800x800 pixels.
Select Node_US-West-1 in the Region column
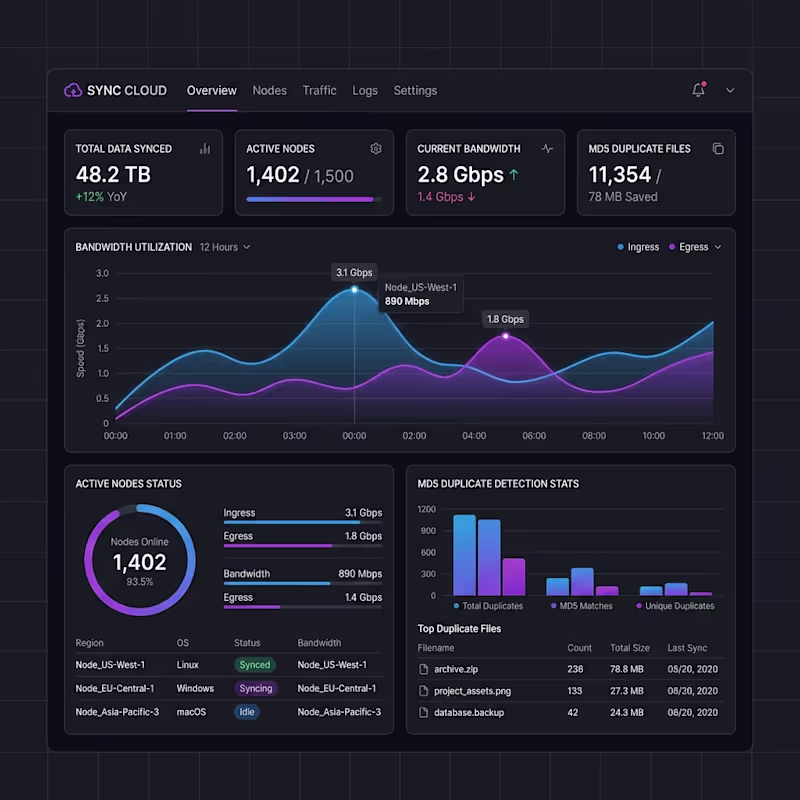(110, 665)
